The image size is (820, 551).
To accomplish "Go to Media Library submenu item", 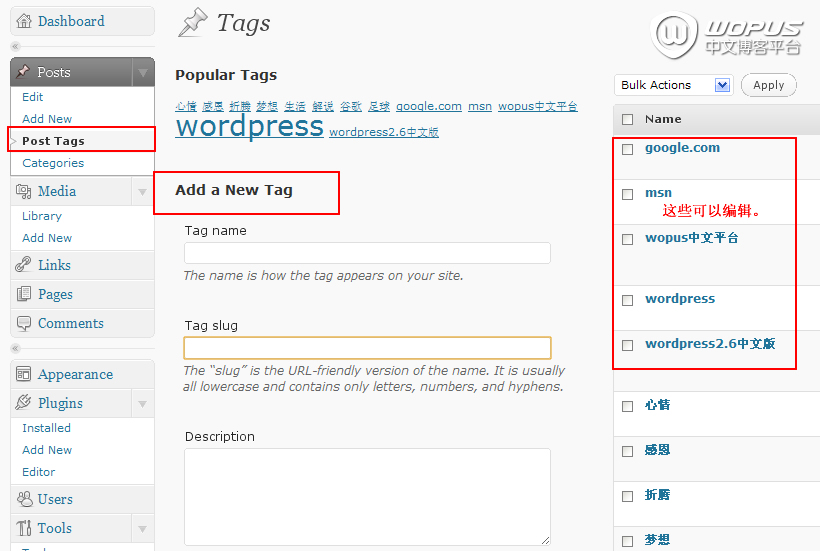I will click(42, 216).
